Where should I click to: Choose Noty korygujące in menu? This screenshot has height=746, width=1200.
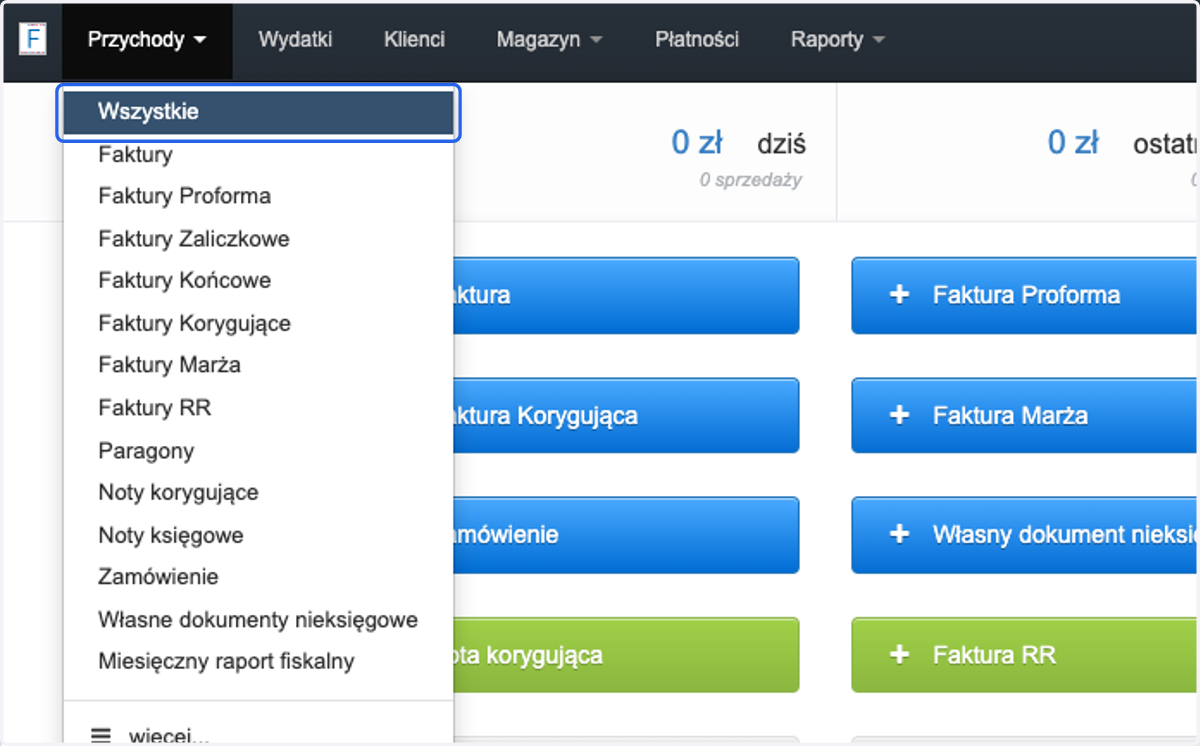(x=258, y=492)
